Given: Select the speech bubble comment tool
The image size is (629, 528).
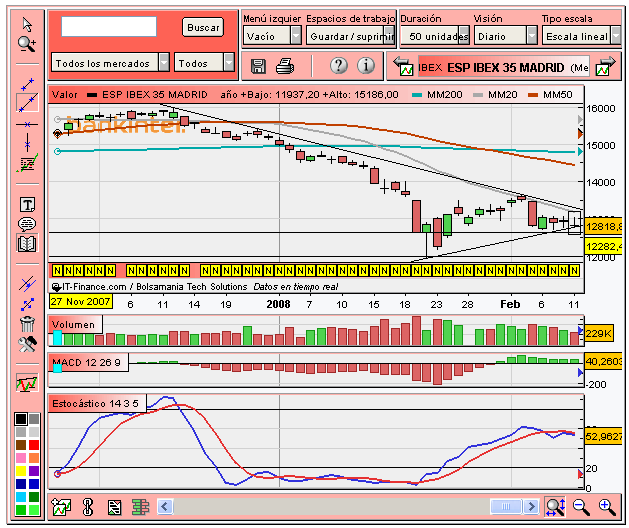Looking at the screenshot, I should point(27,224).
